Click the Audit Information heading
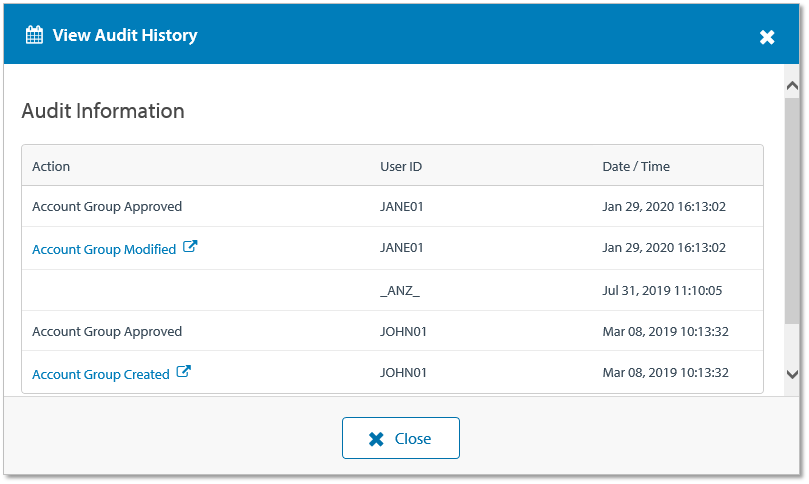Screen dimensions: 809x484 click(x=103, y=111)
